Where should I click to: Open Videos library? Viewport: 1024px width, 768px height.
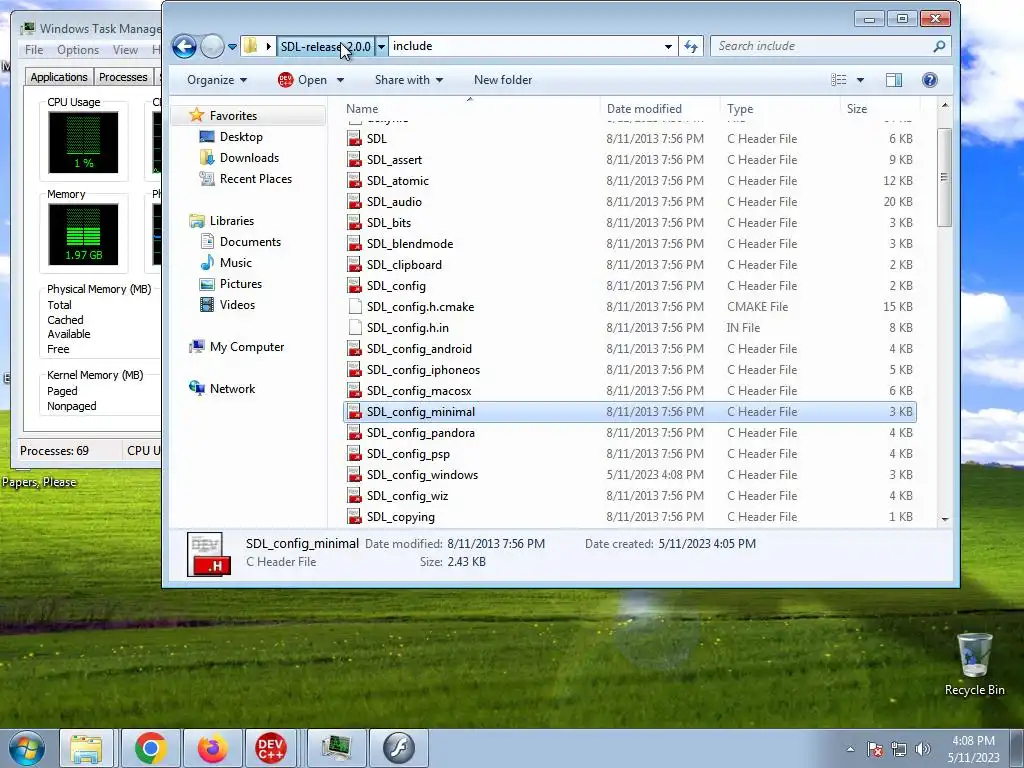click(x=237, y=304)
